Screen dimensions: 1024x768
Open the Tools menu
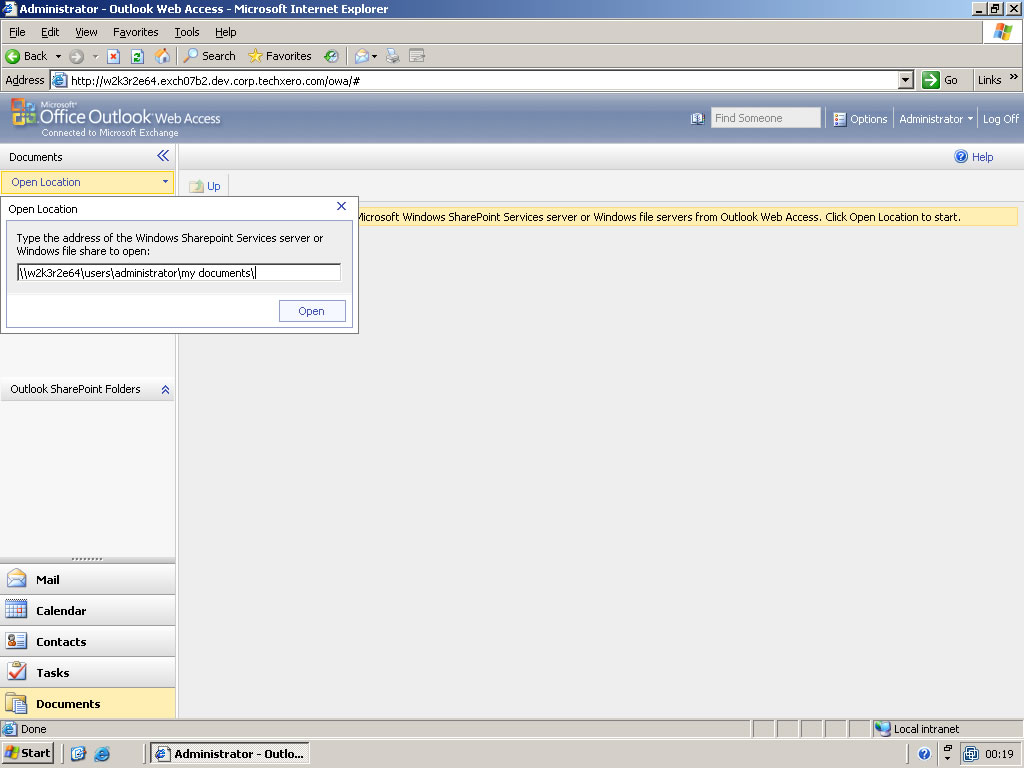[x=187, y=32]
